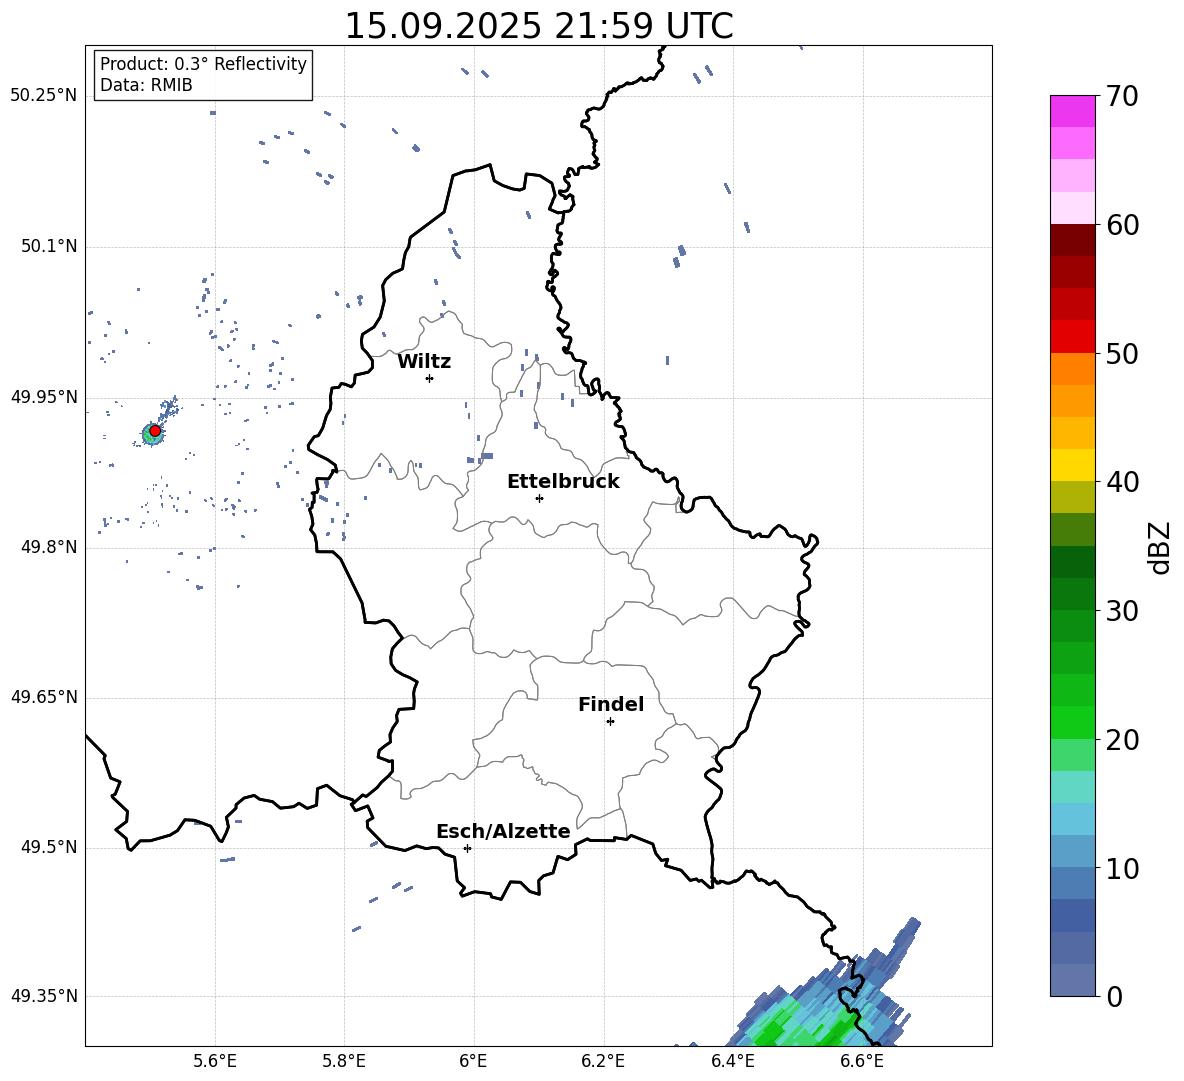The height and width of the screenshot is (1081, 1184).
Task: Click the 49.35°N latitude label
Action: (x=43, y=996)
